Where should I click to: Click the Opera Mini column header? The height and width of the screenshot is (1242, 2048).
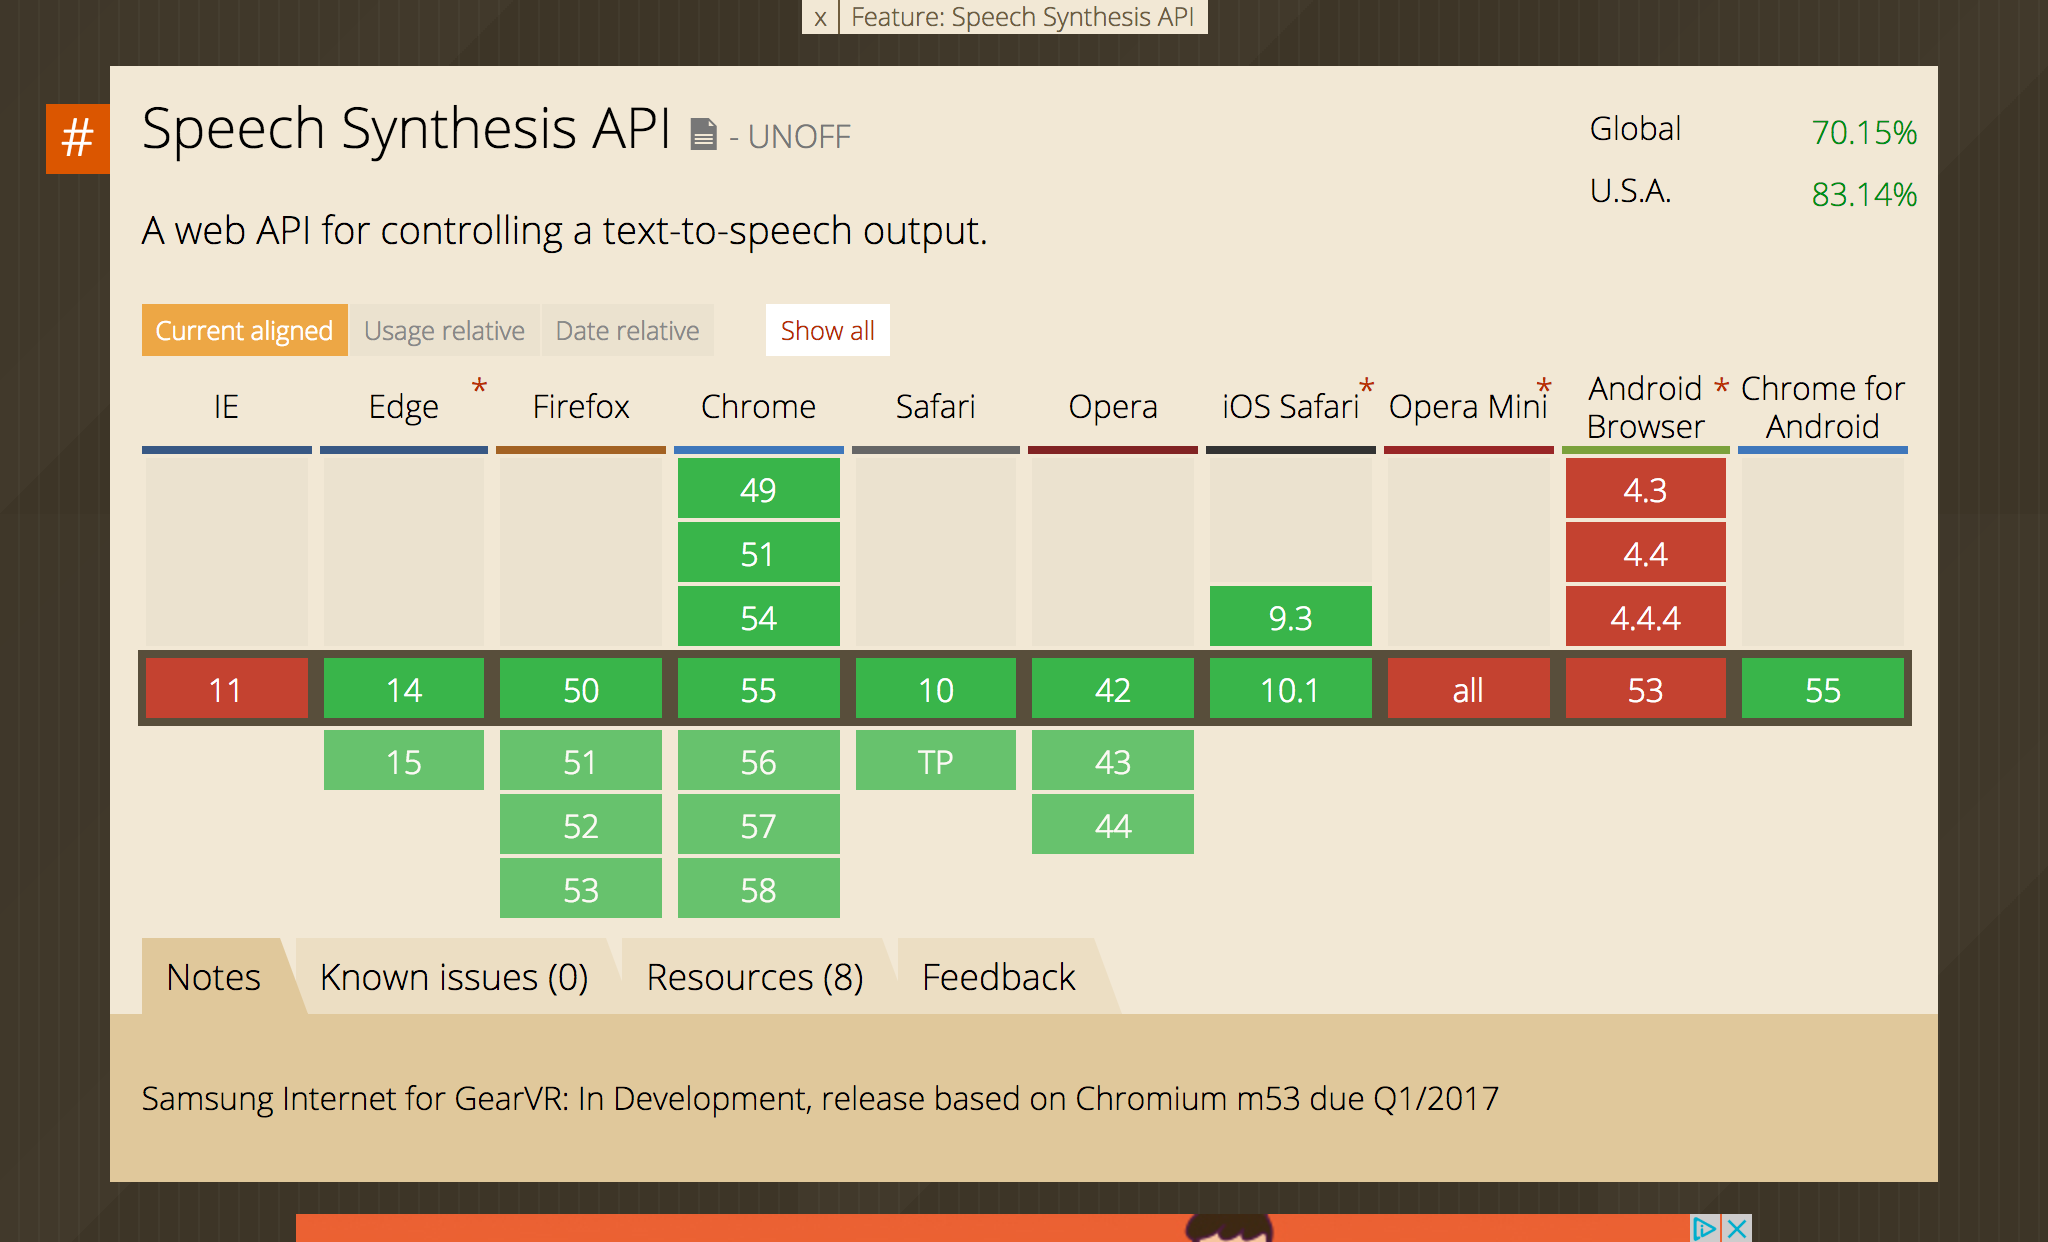(1468, 407)
